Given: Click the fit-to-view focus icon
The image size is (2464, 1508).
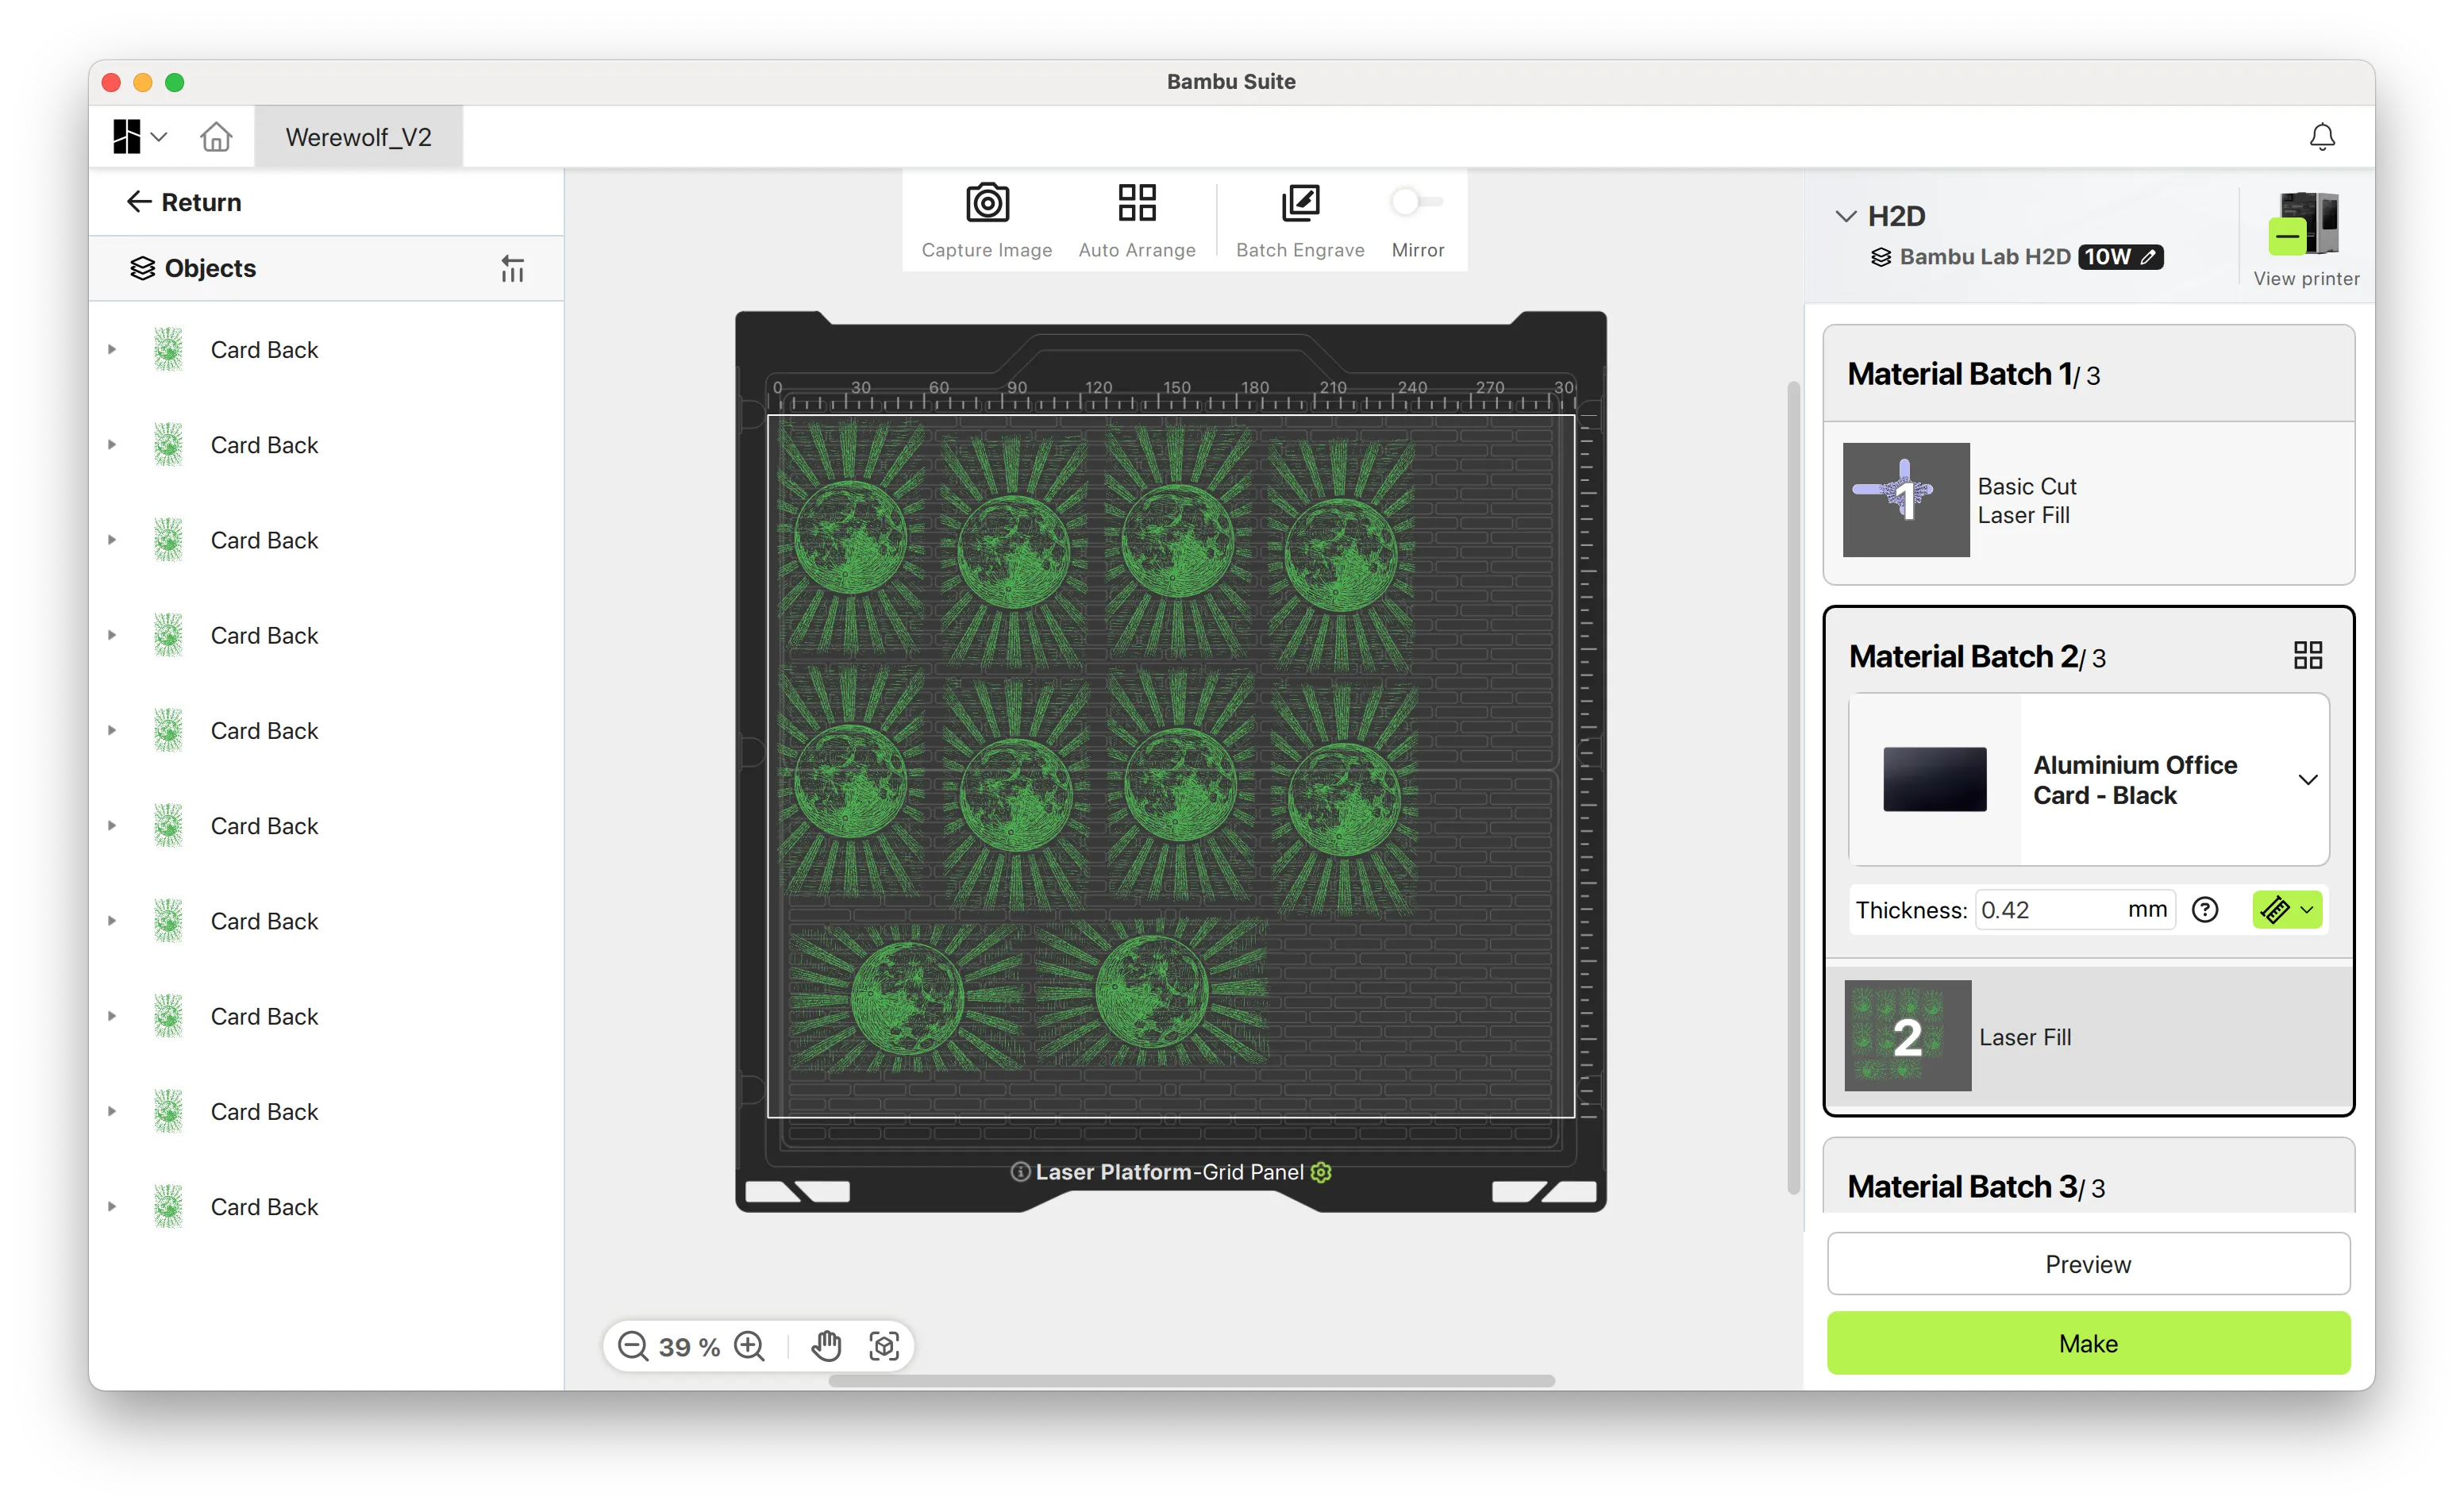Looking at the screenshot, I should [x=884, y=1345].
